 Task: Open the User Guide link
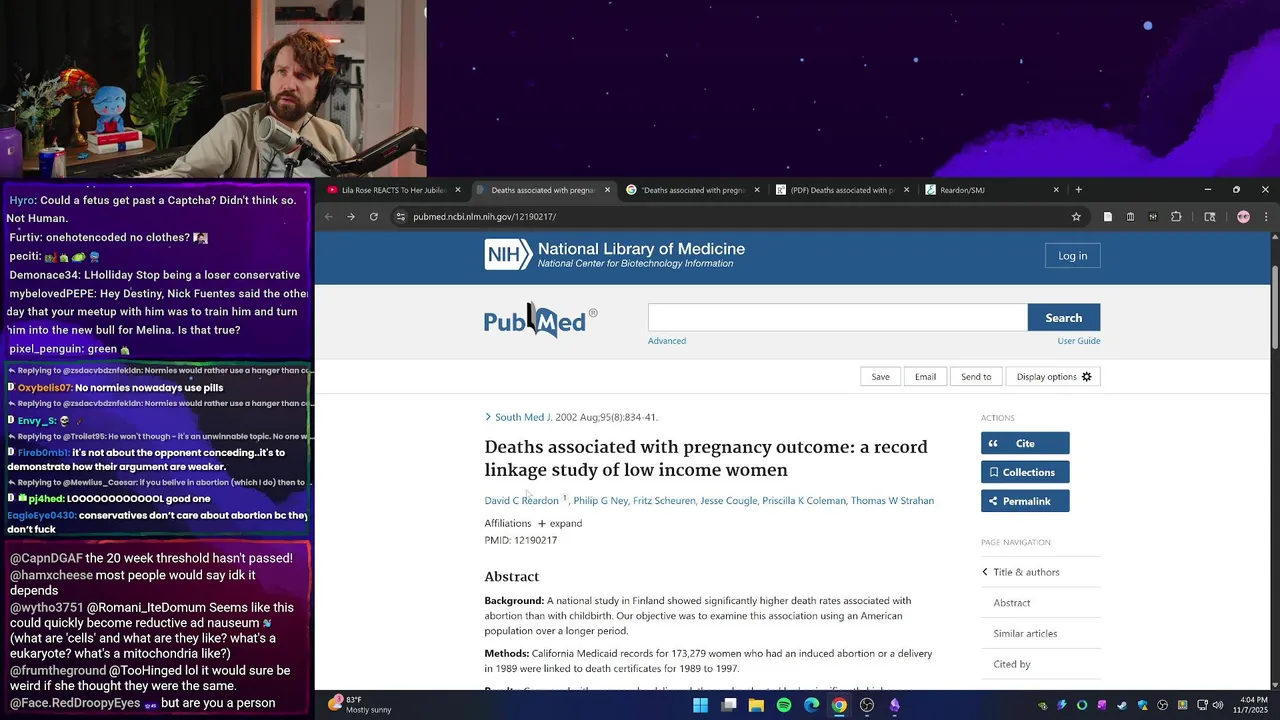[1079, 341]
